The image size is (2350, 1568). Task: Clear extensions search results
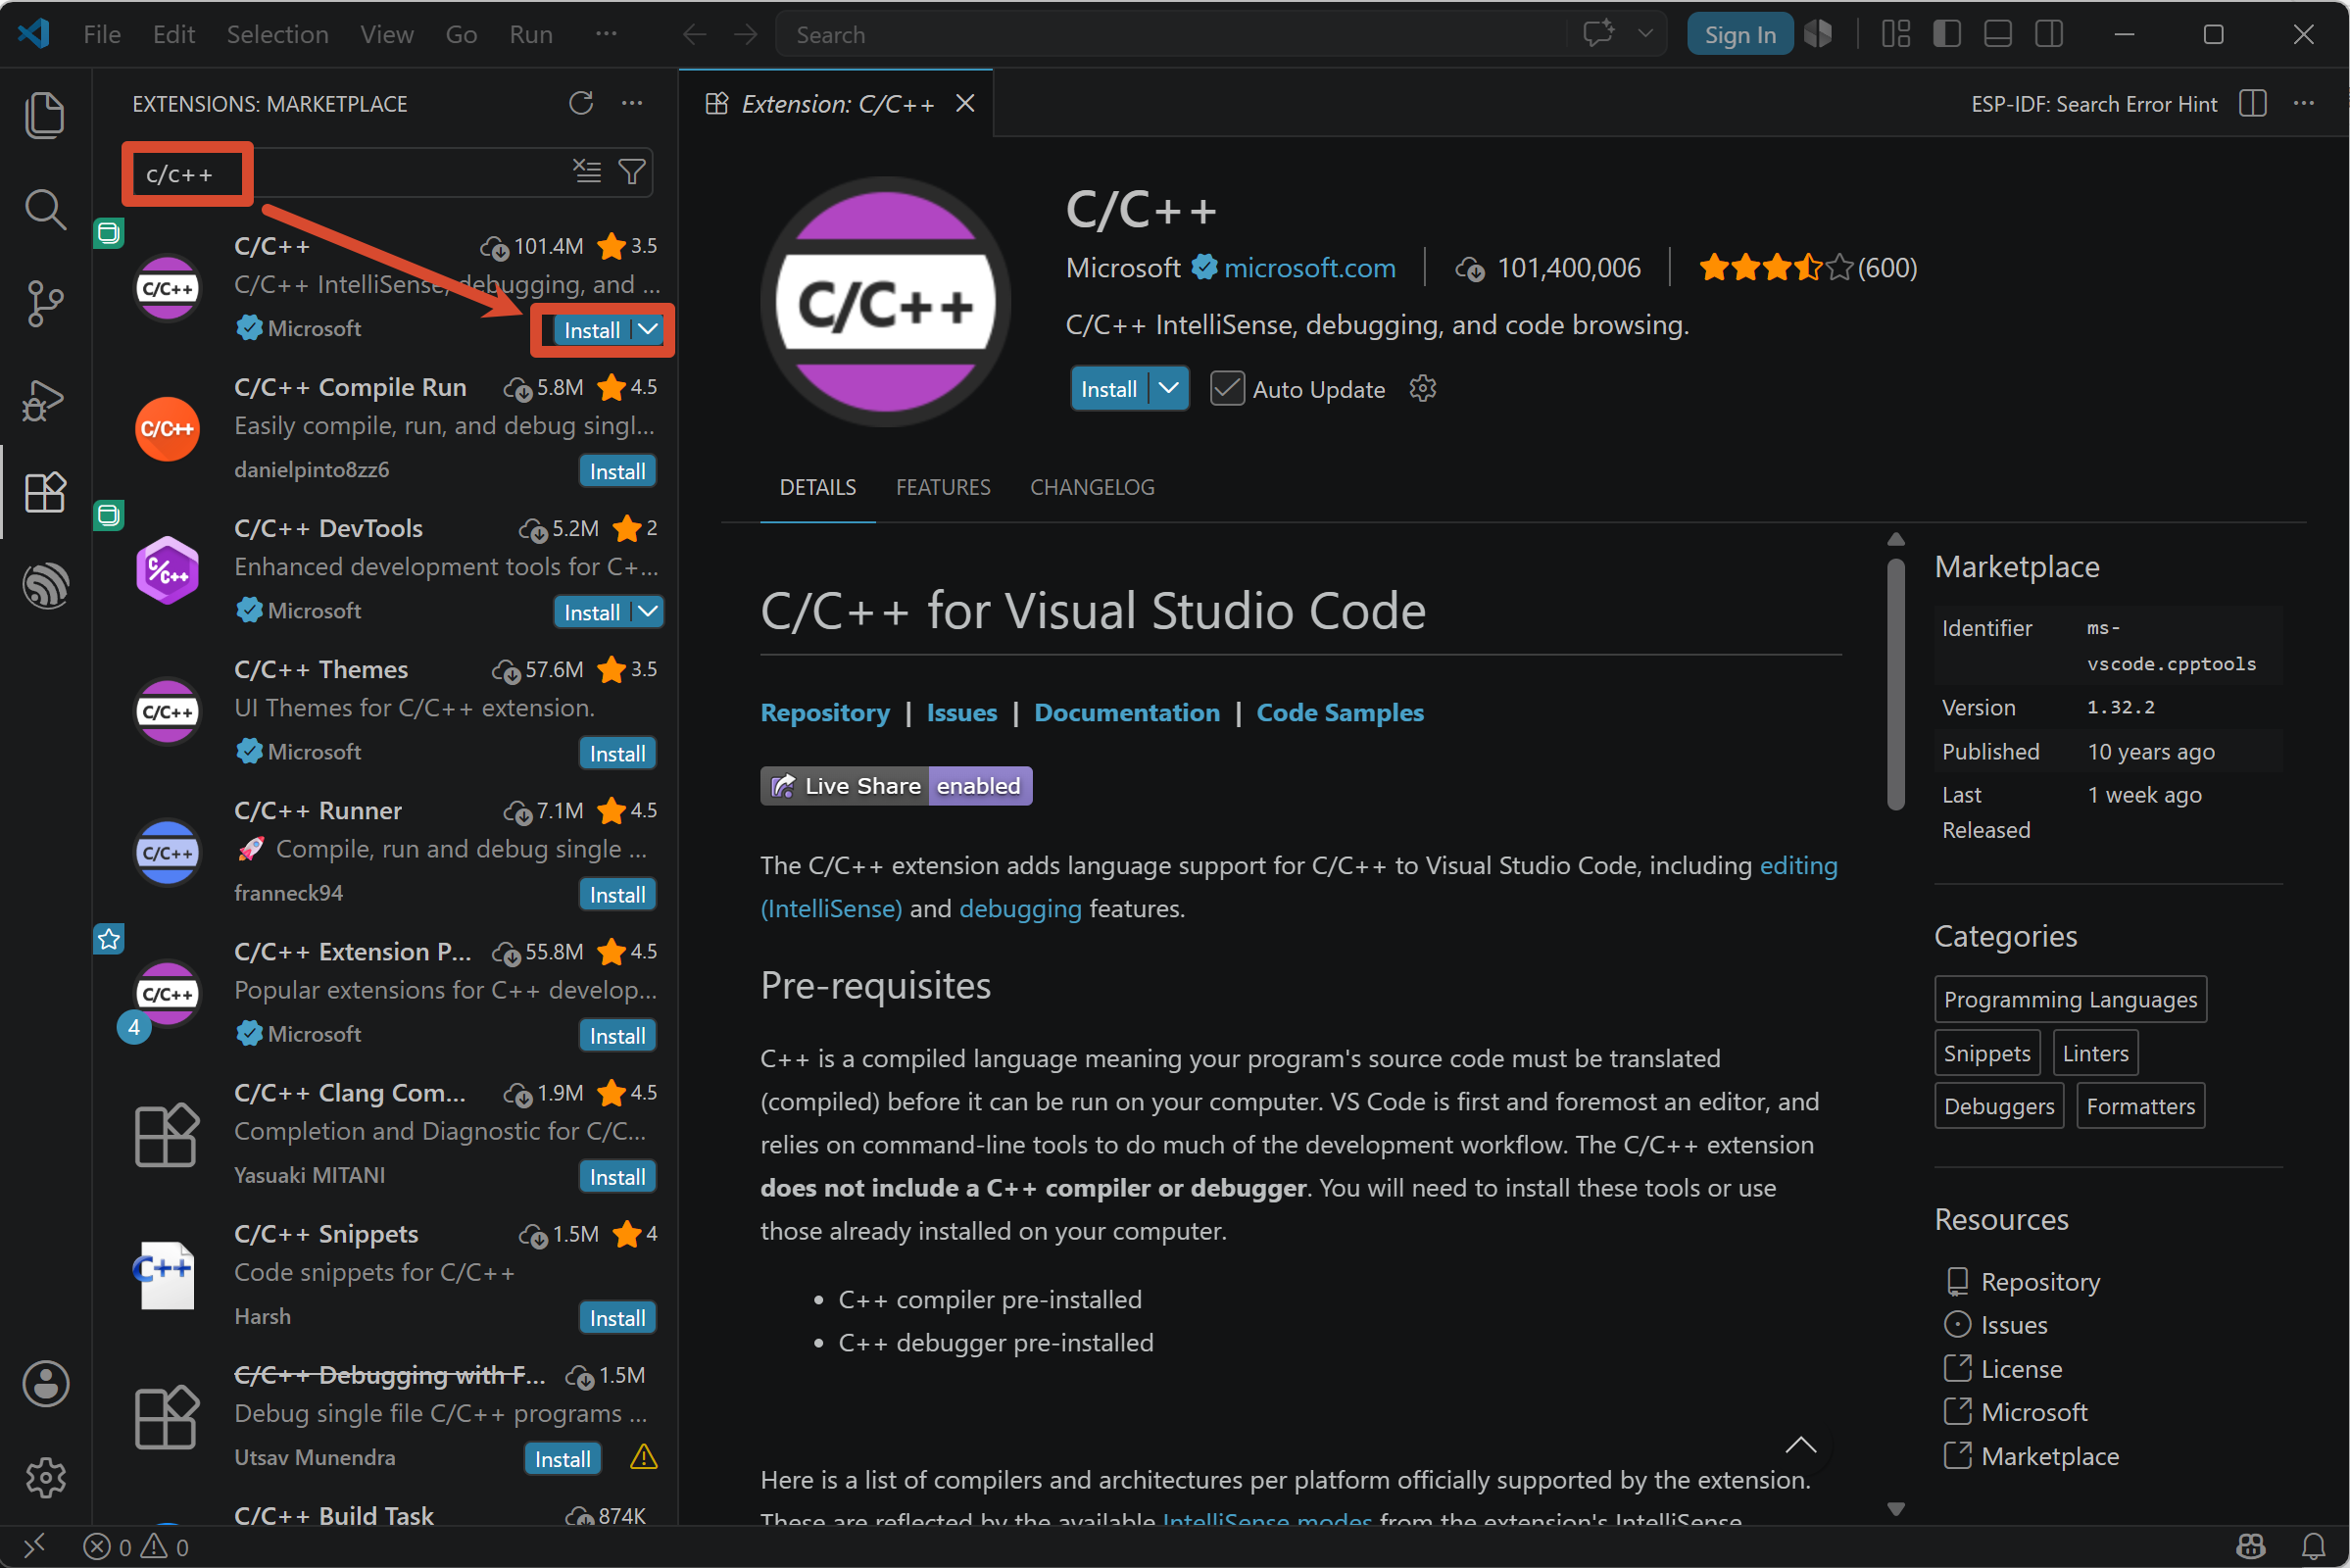[x=587, y=172]
